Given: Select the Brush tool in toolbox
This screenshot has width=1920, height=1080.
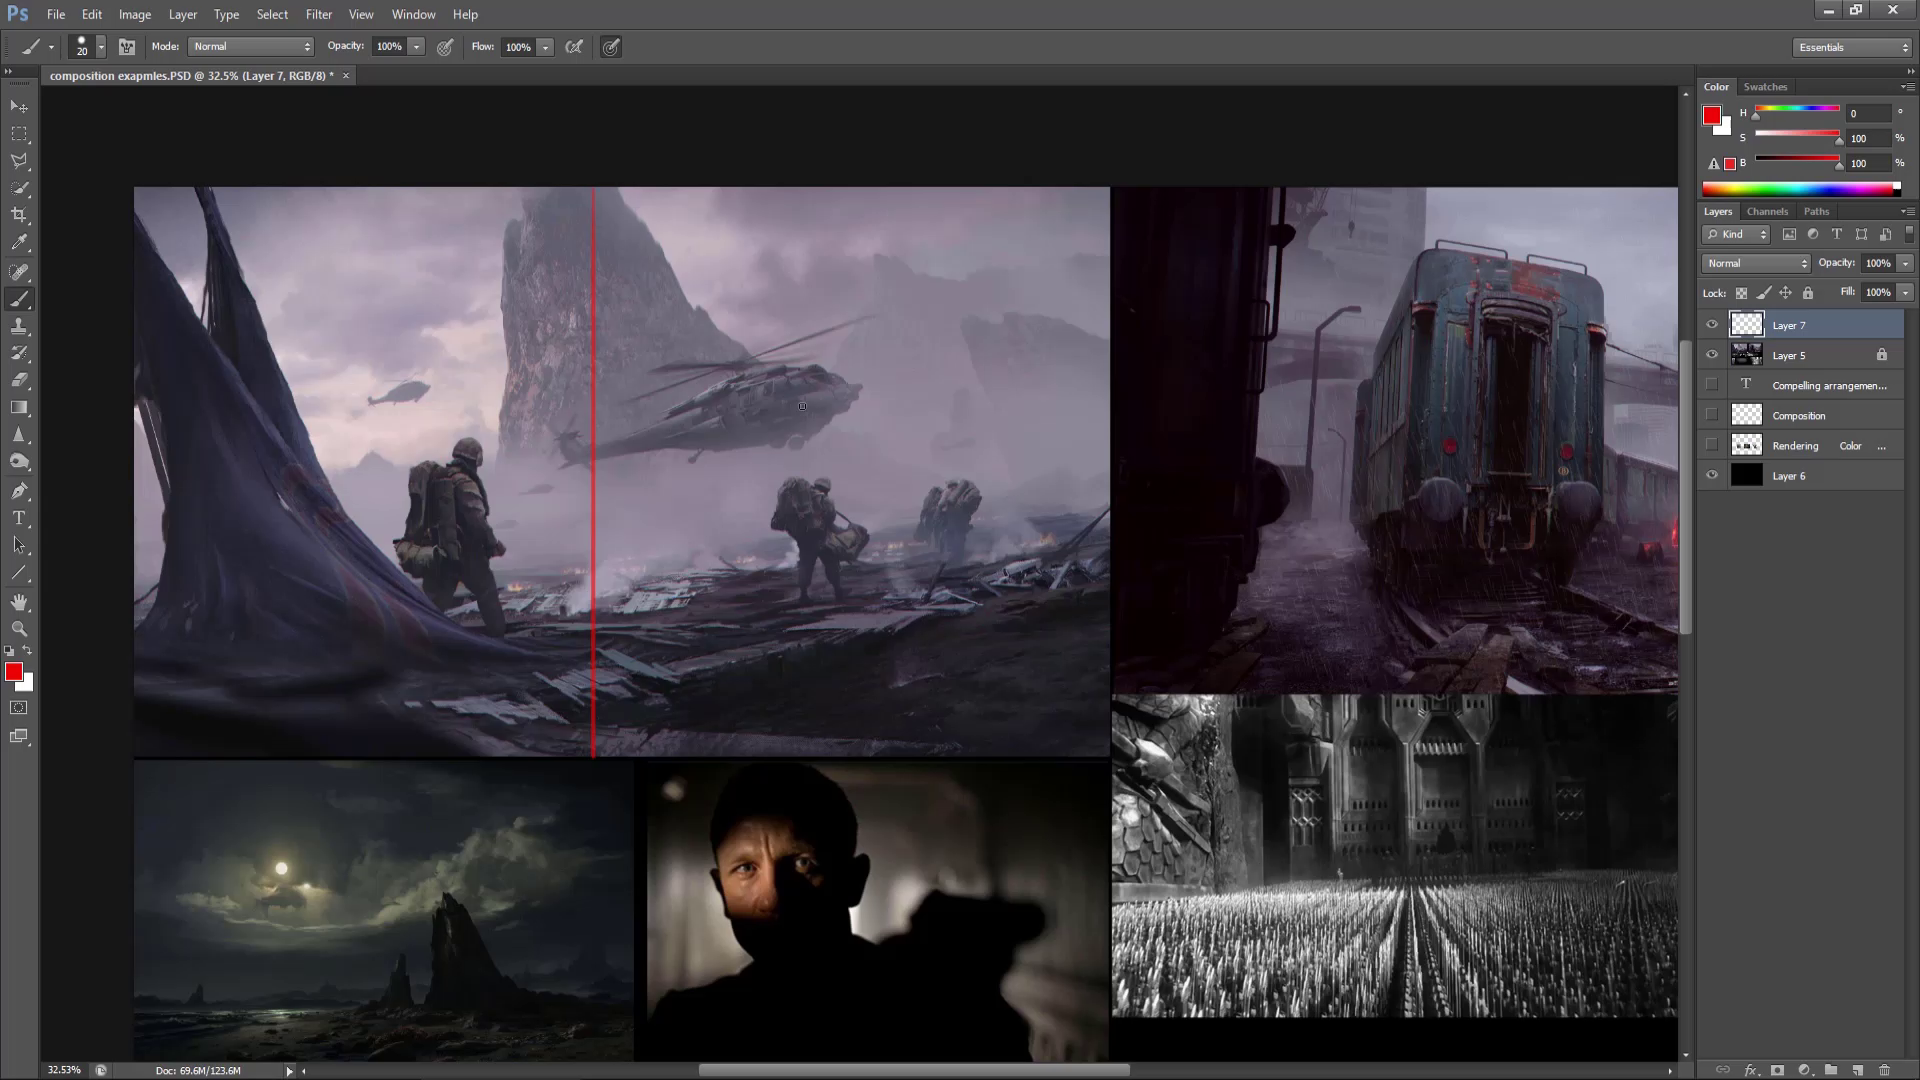Looking at the screenshot, I should tap(19, 299).
